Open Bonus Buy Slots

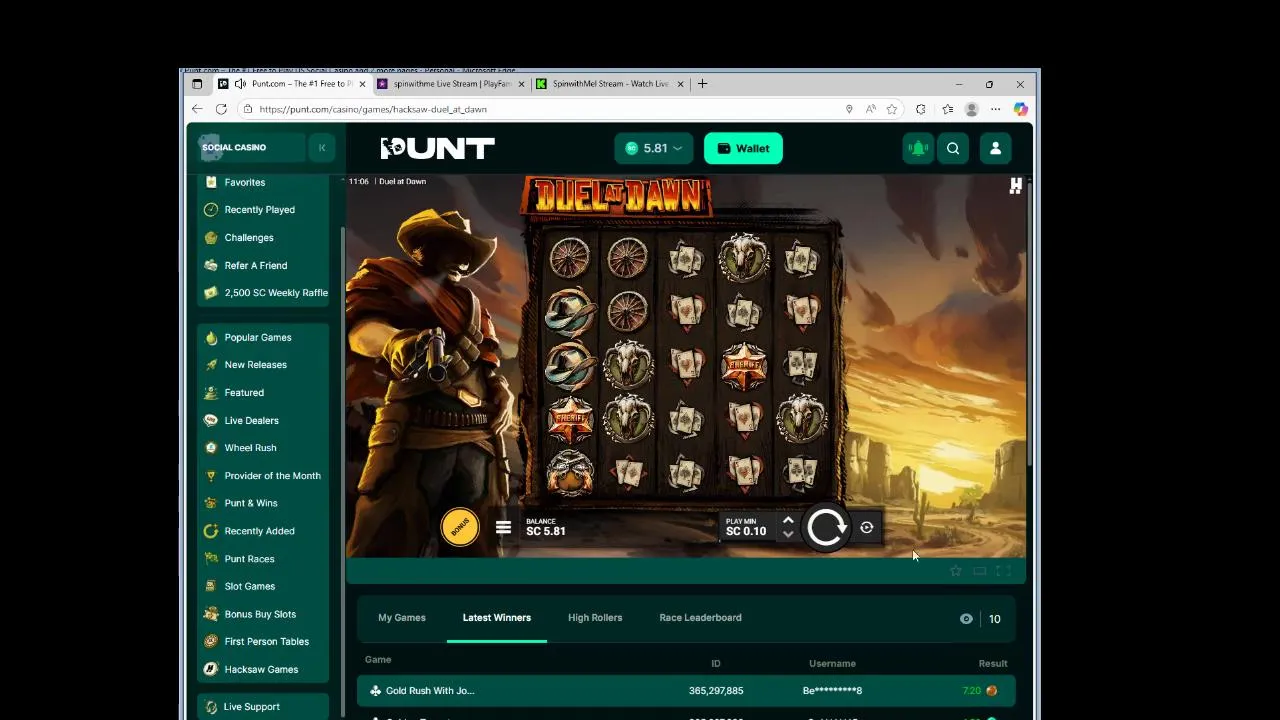260,614
